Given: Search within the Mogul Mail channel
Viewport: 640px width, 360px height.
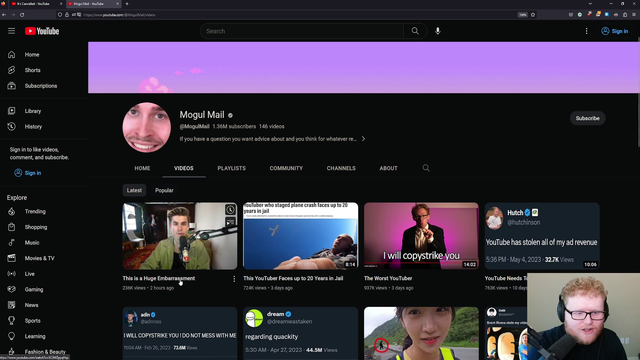Looking at the screenshot, I should [x=426, y=168].
